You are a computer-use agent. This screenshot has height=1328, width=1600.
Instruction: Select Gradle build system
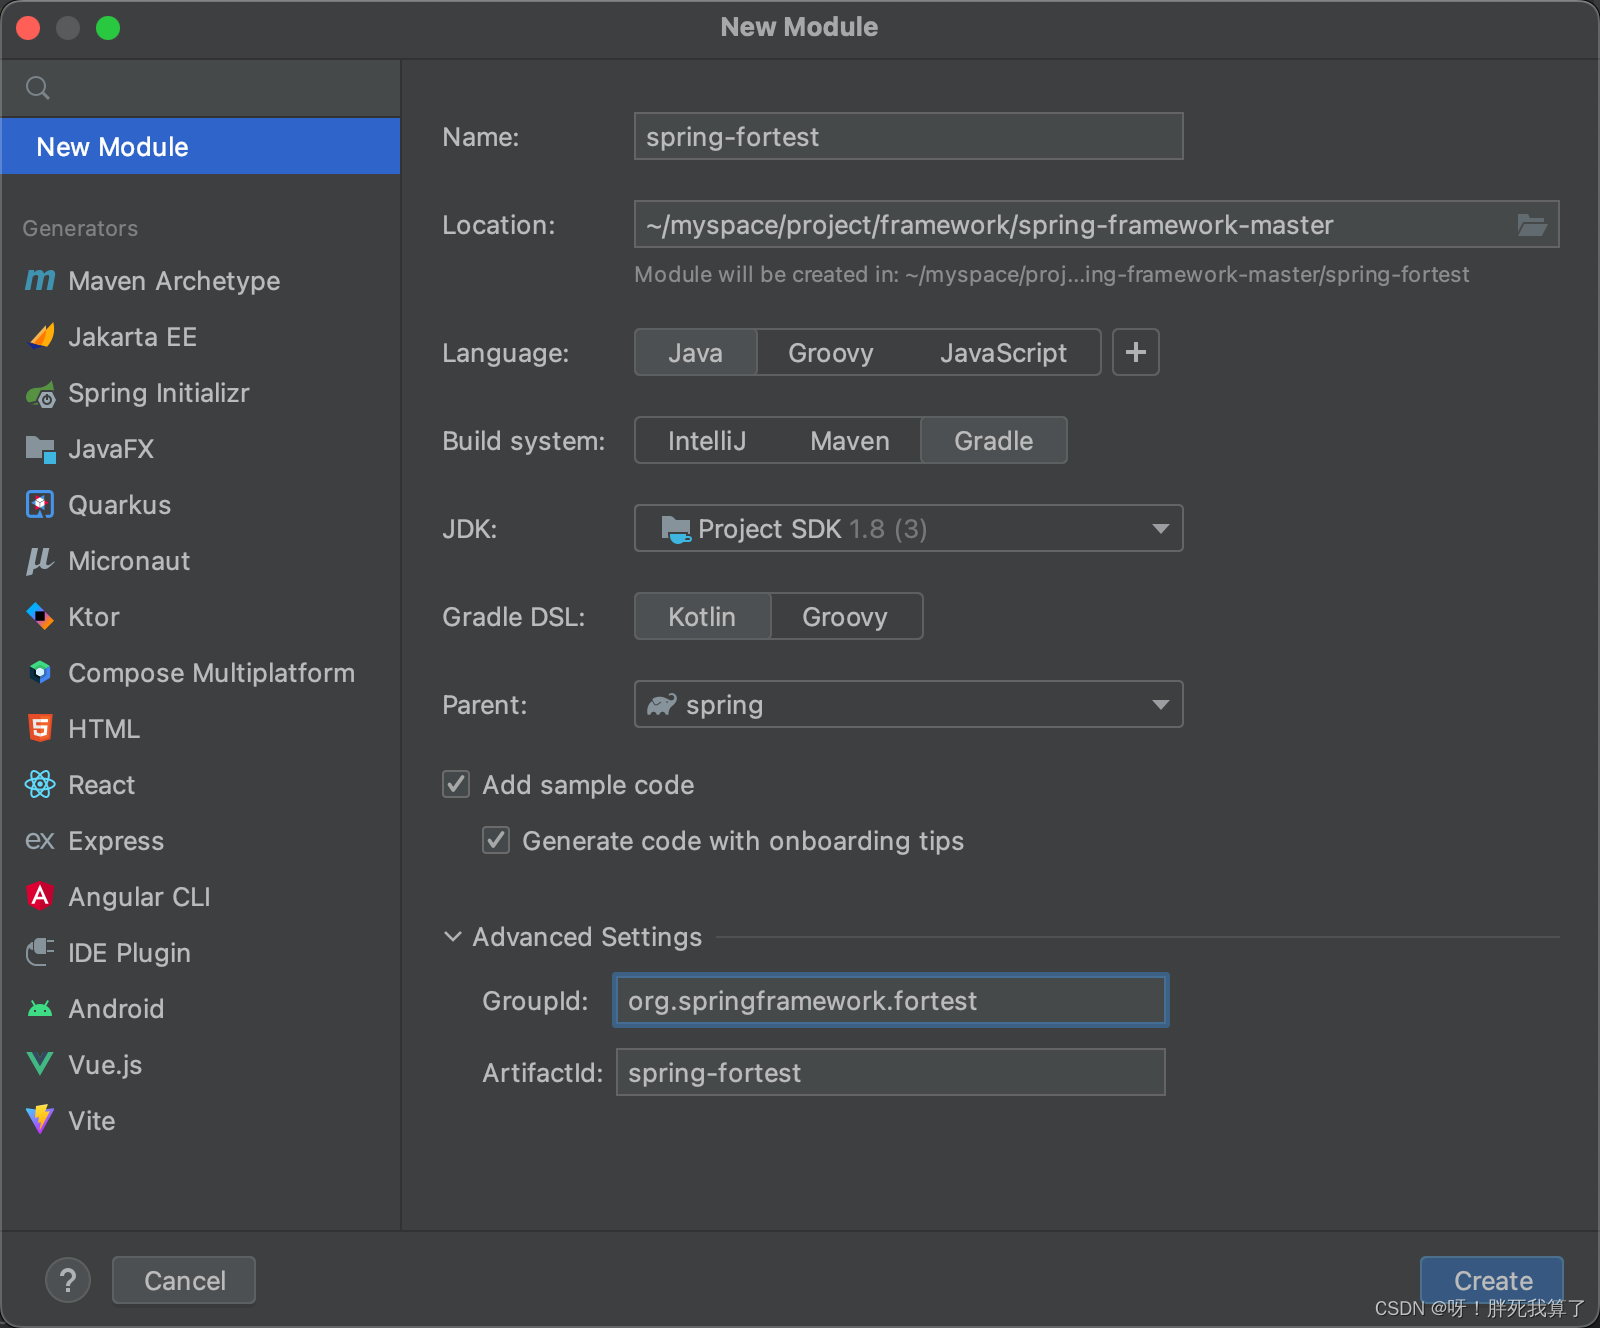click(x=994, y=440)
